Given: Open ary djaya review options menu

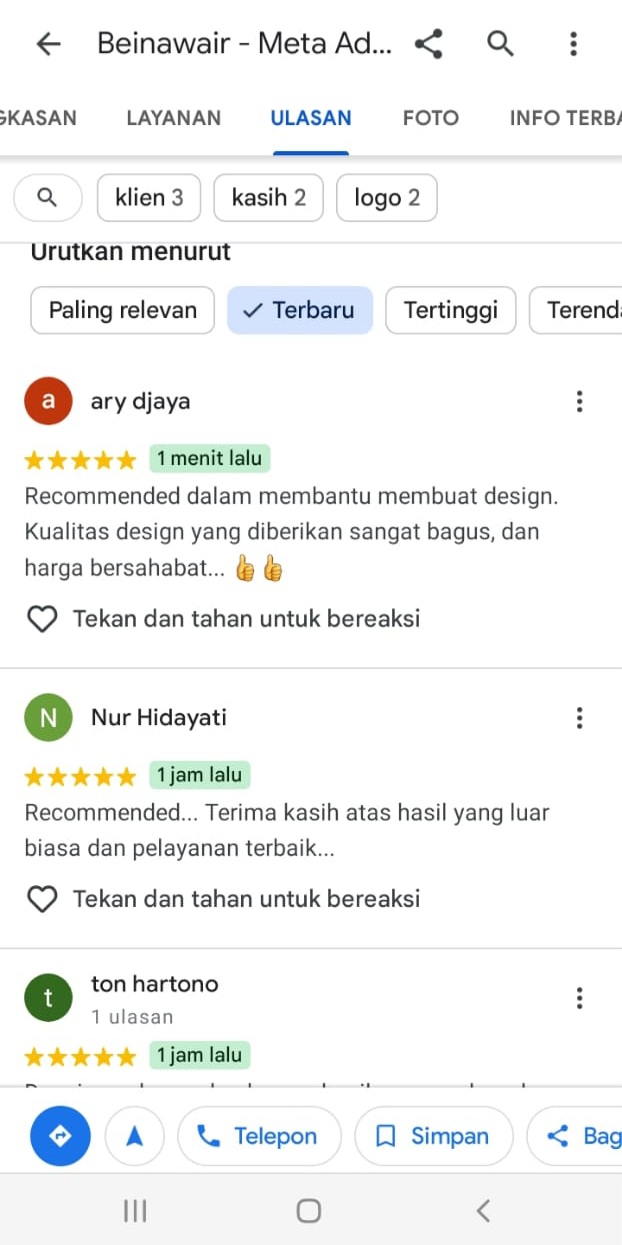Looking at the screenshot, I should pos(579,402).
